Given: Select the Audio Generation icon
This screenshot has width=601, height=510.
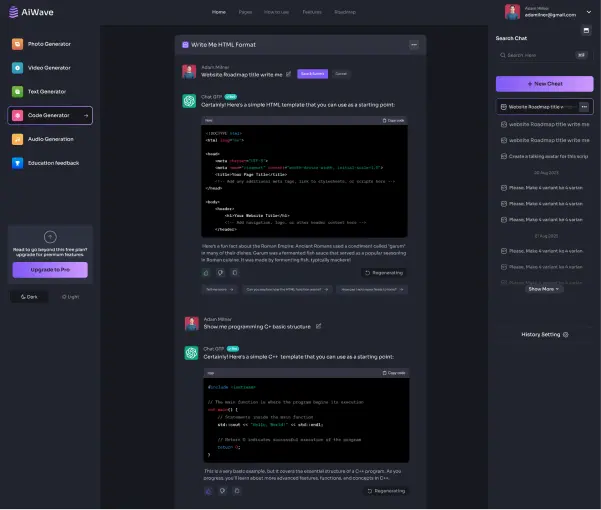Looking at the screenshot, I should [18, 139].
